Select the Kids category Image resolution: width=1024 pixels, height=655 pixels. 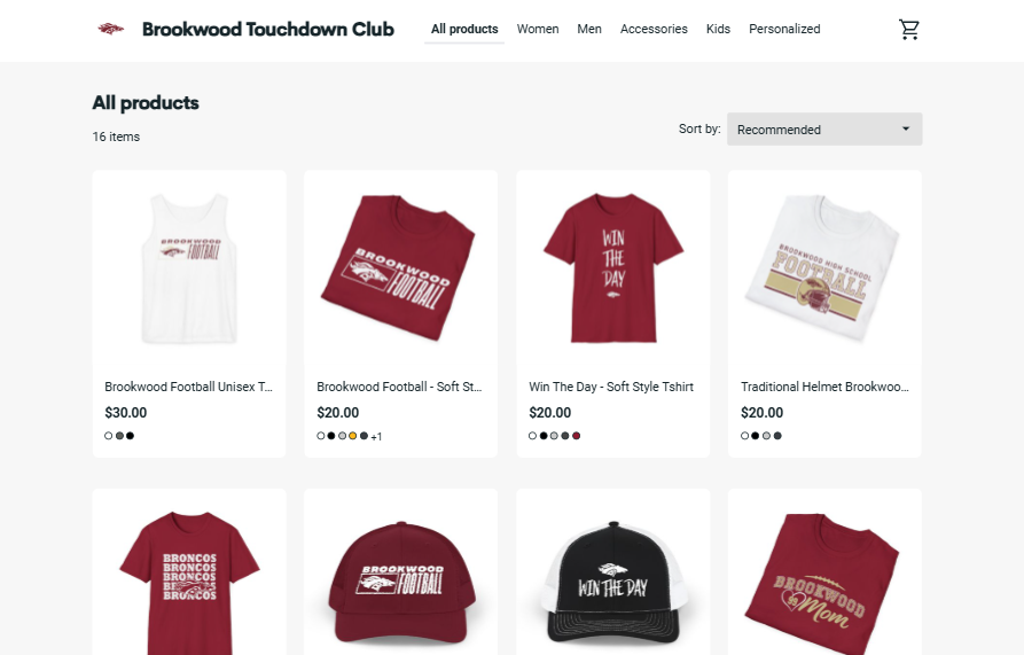tap(718, 29)
